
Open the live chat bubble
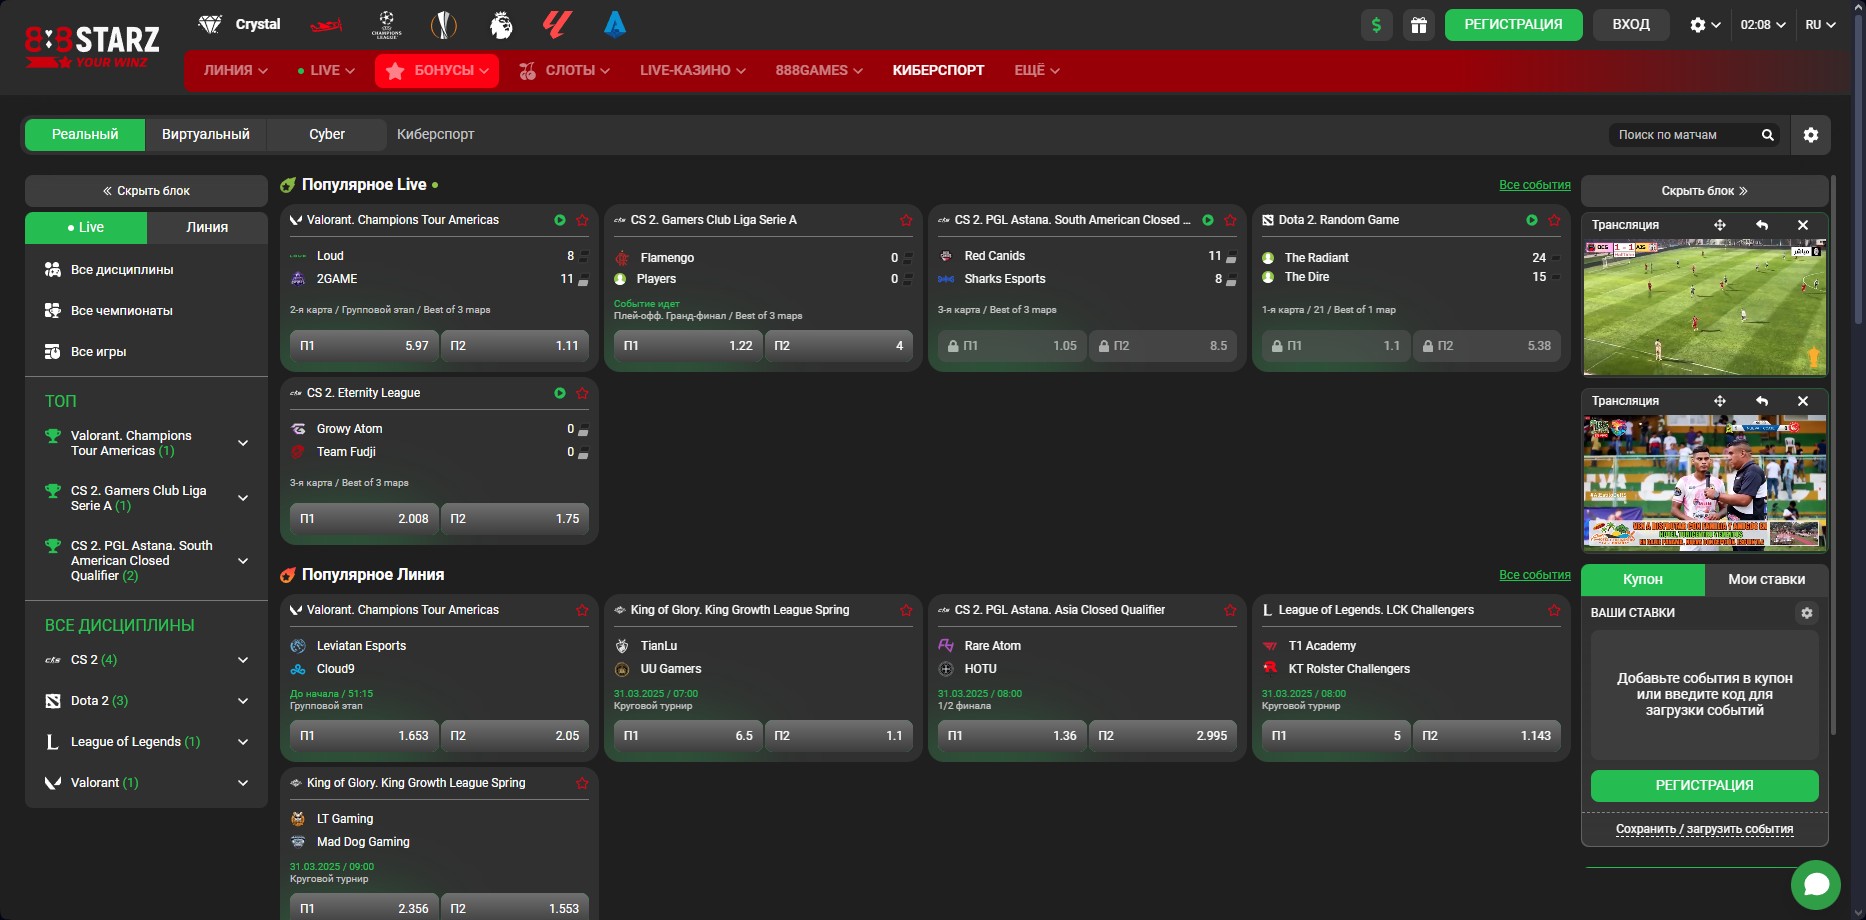pyautogui.click(x=1816, y=885)
